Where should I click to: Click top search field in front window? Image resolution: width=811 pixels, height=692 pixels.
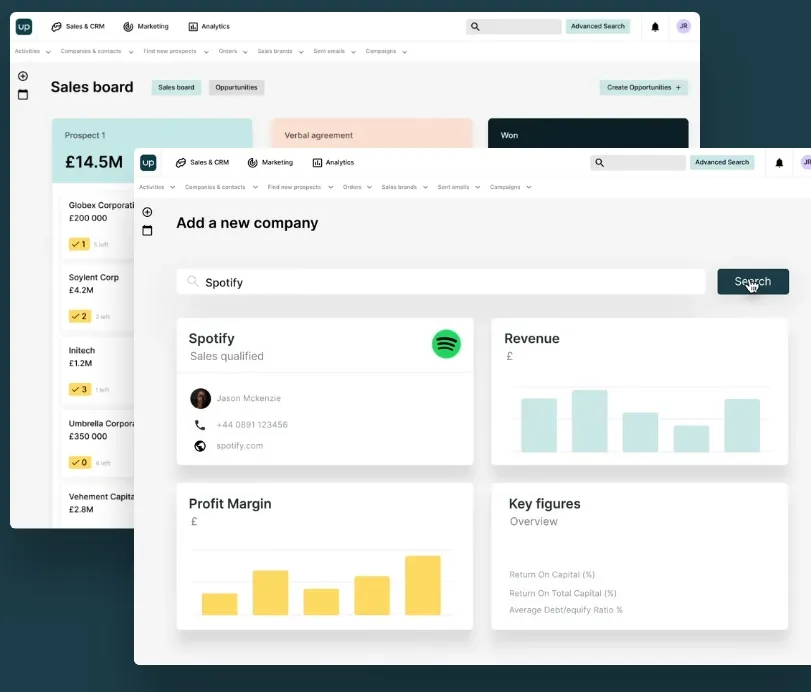pyautogui.click(x=638, y=162)
